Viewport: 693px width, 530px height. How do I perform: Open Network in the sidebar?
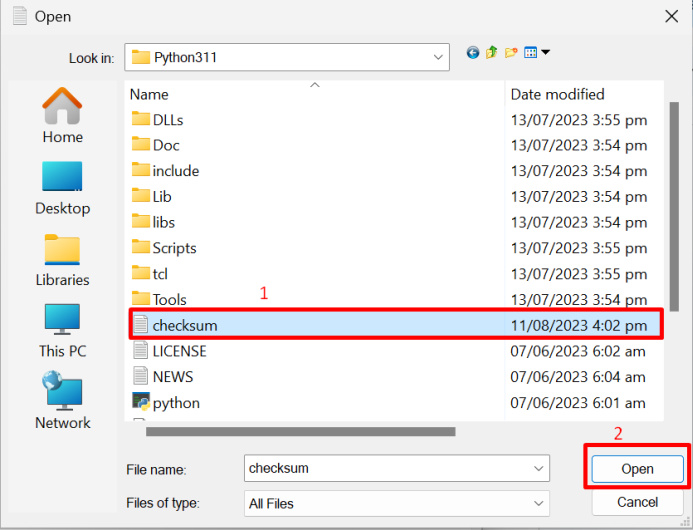(62, 400)
